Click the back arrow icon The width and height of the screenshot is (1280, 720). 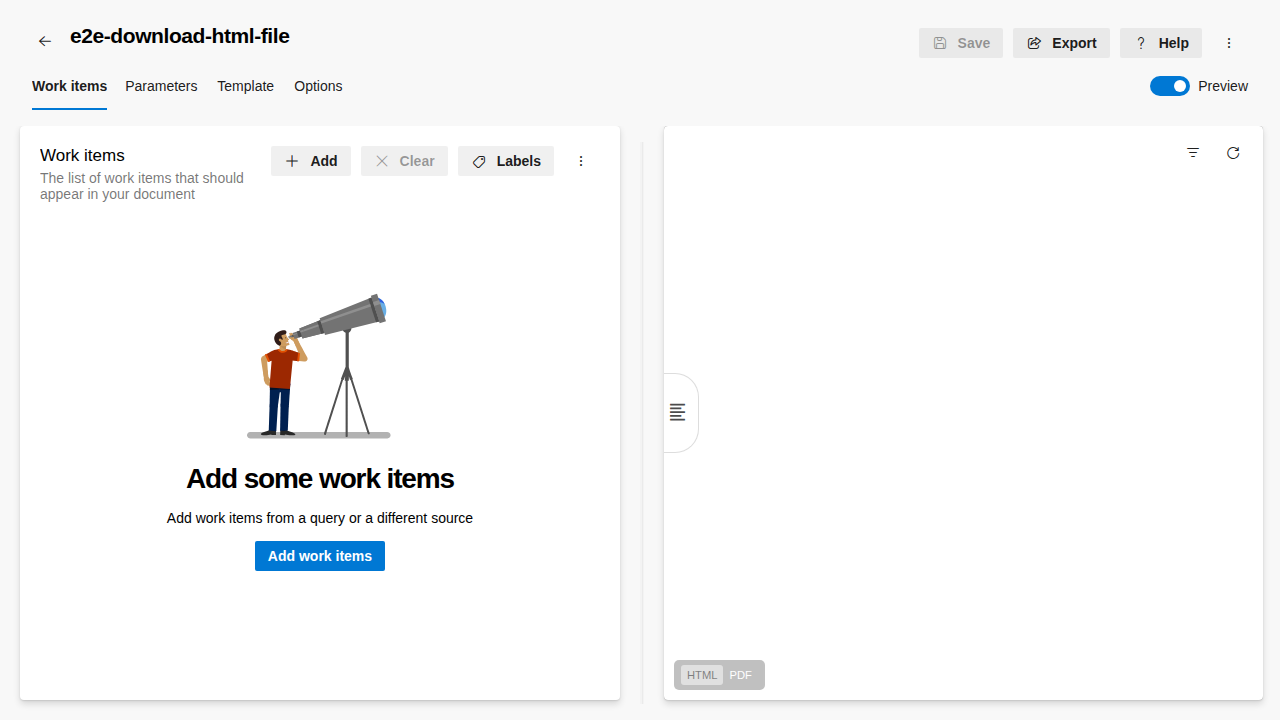pos(45,41)
